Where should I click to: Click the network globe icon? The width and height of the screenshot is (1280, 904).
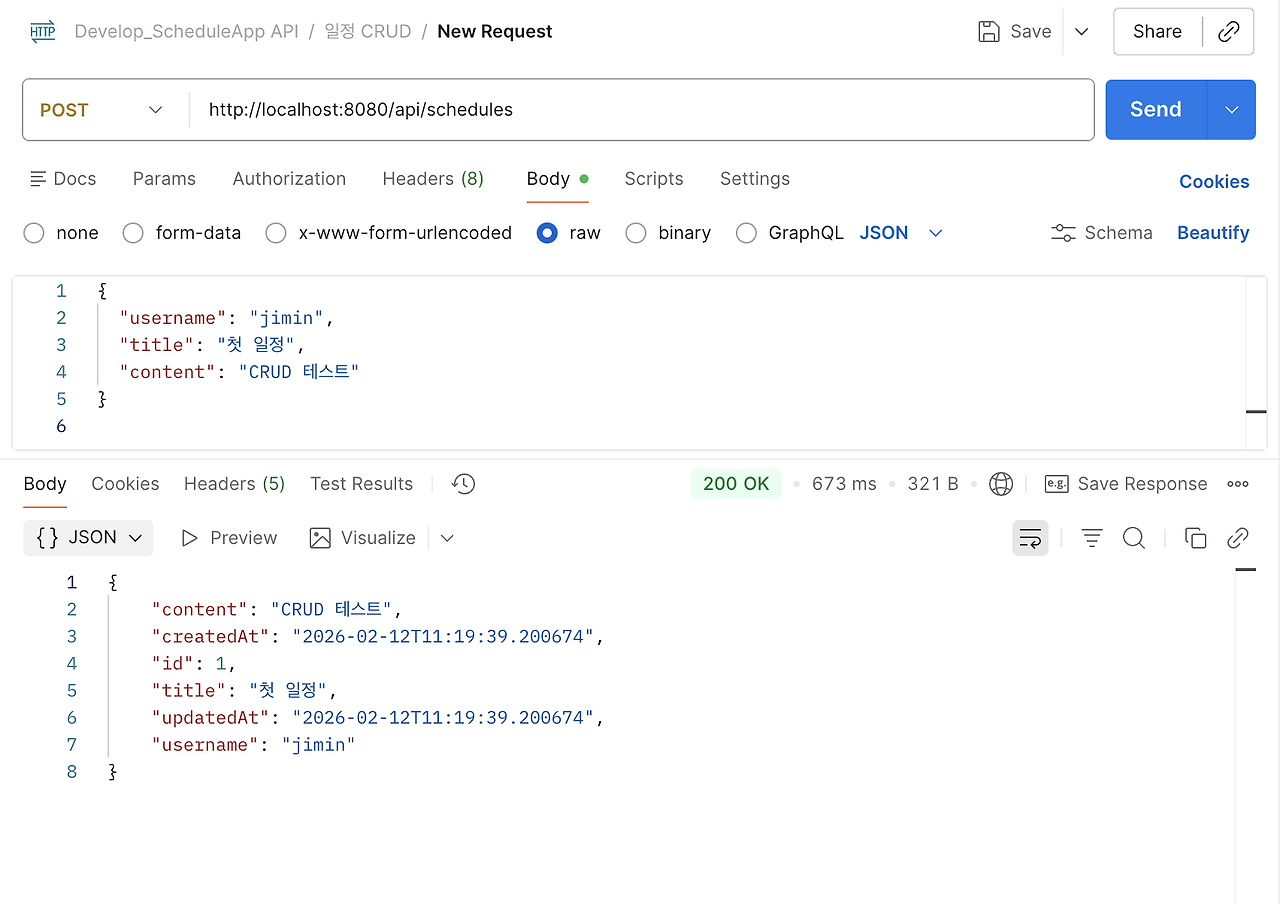[1000, 484]
